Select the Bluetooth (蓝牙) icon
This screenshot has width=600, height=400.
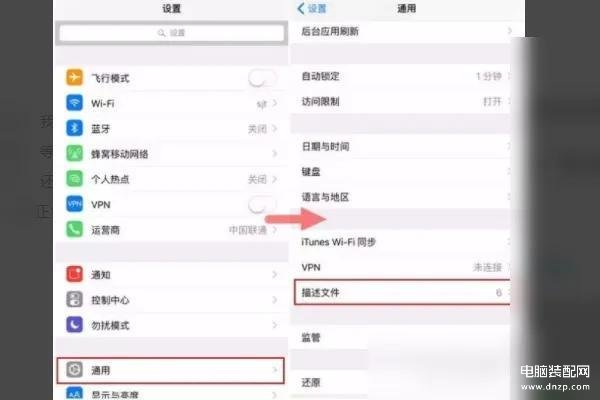click(74, 128)
